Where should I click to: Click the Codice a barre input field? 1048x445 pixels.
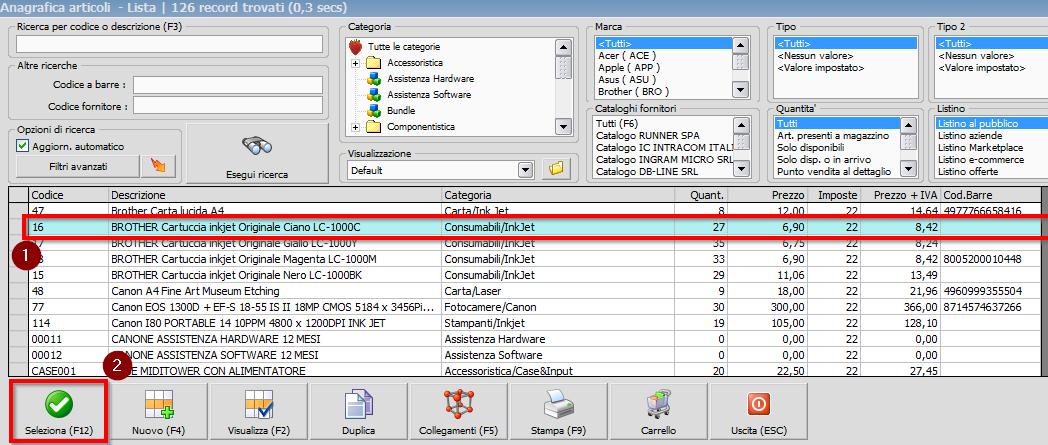click(228, 85)
